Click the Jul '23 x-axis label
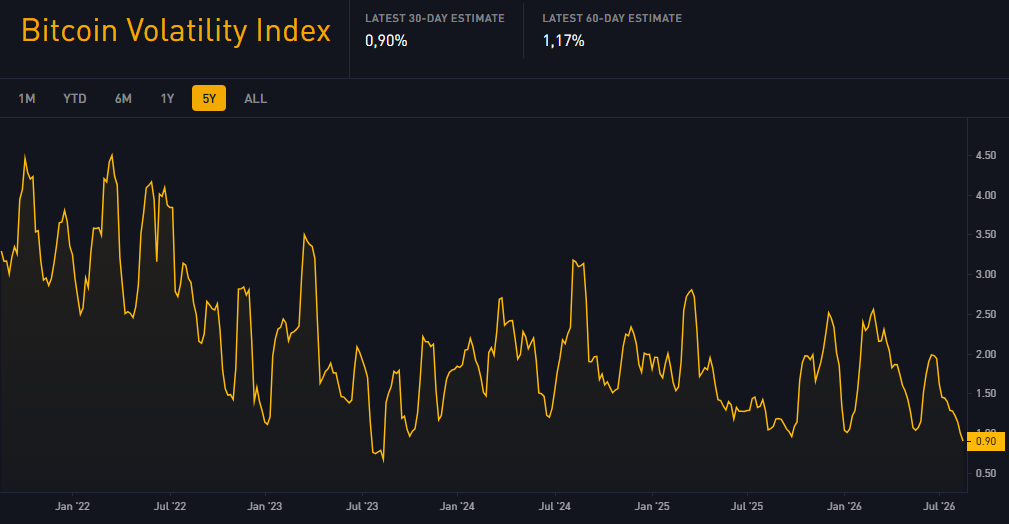Viewport: 1009px width, 524px height. (x=362, y=506)
